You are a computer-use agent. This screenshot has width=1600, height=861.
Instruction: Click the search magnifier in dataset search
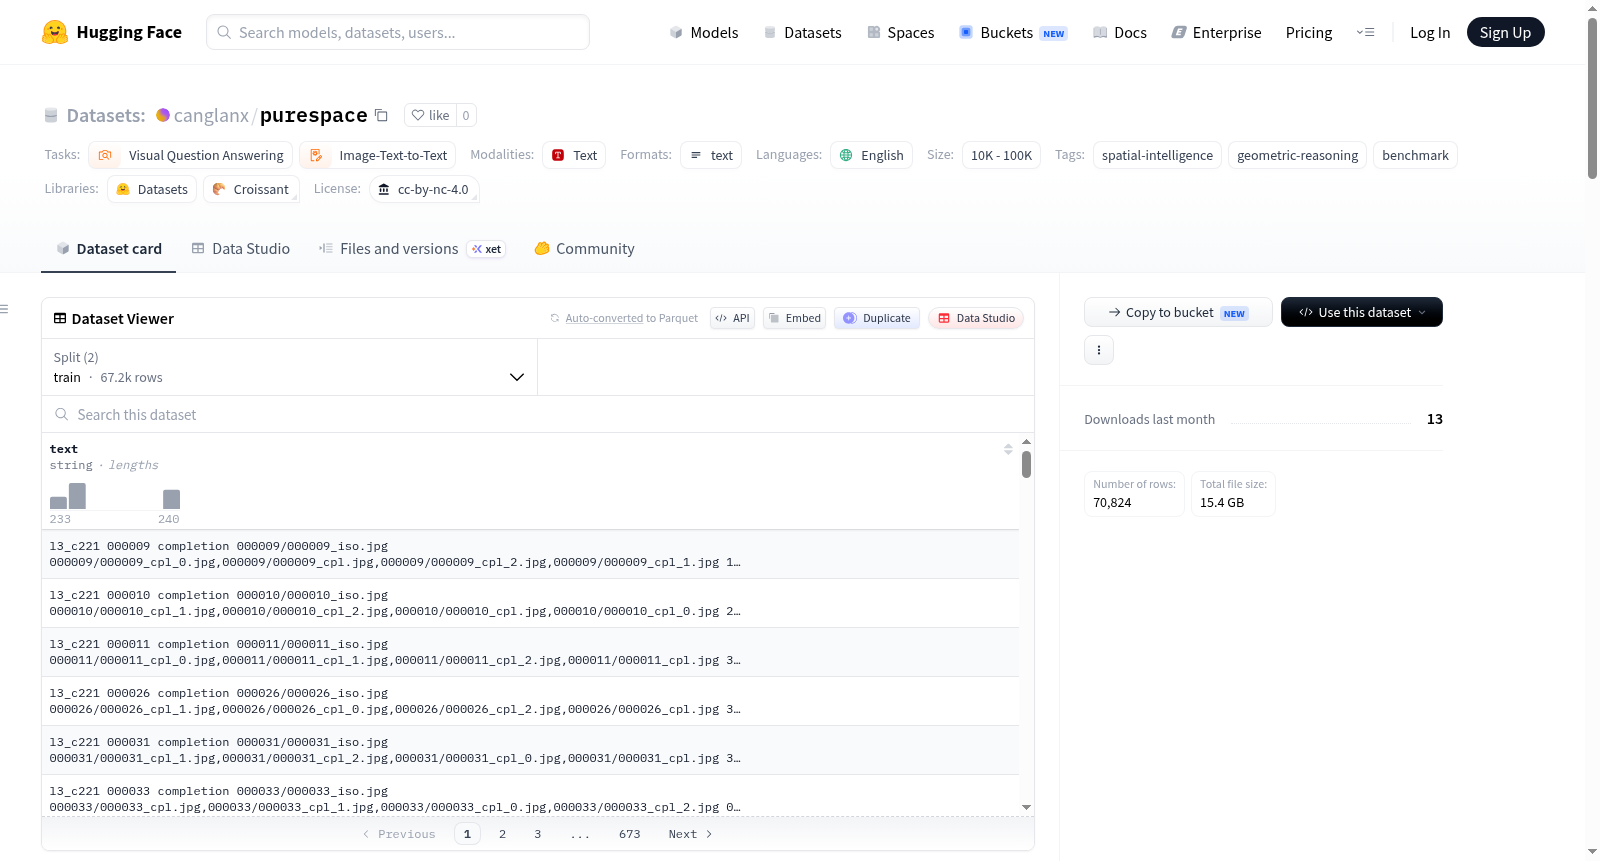click(x=62, y=414)
